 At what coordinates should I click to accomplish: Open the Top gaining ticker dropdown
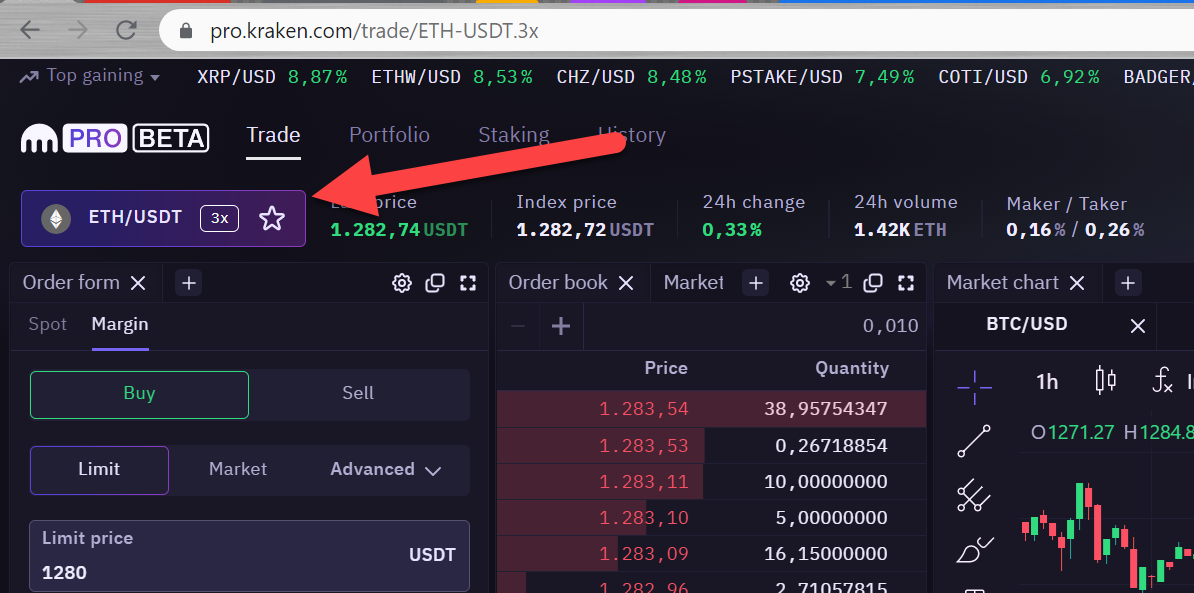(x=90, y=76)
